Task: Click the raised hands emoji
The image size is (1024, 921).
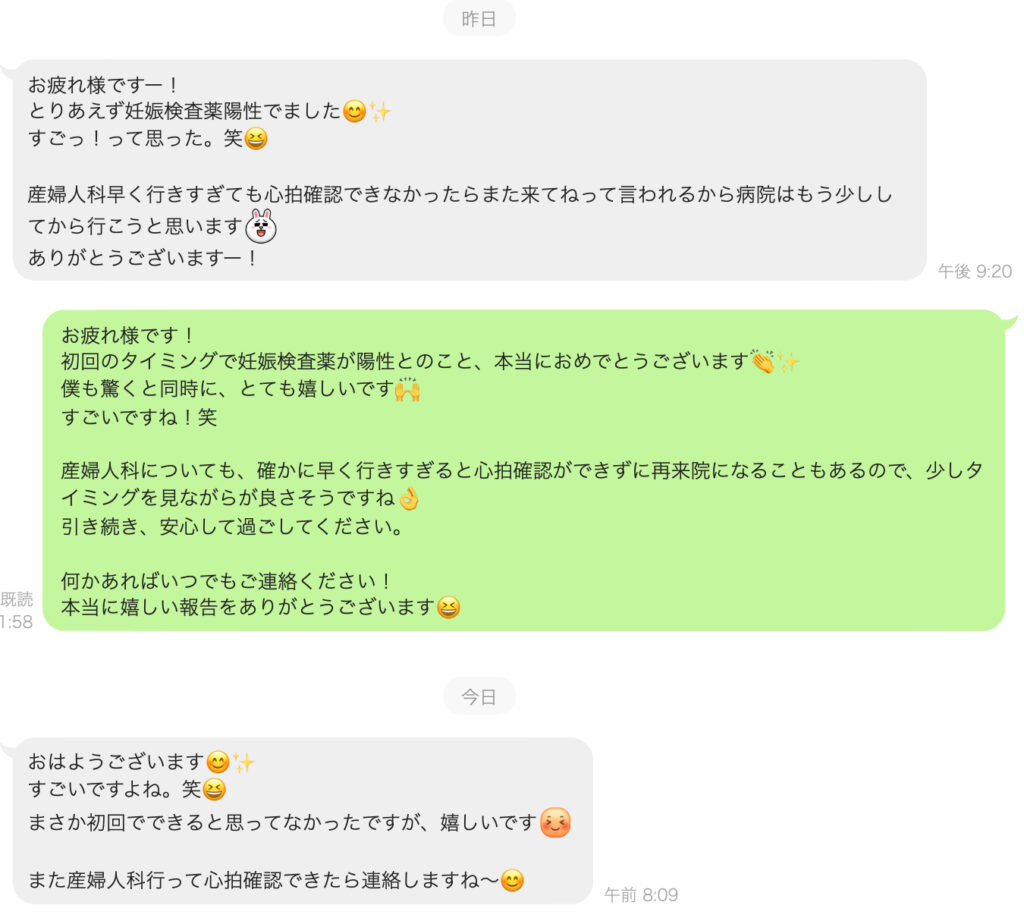Action: tap(408, 389)
